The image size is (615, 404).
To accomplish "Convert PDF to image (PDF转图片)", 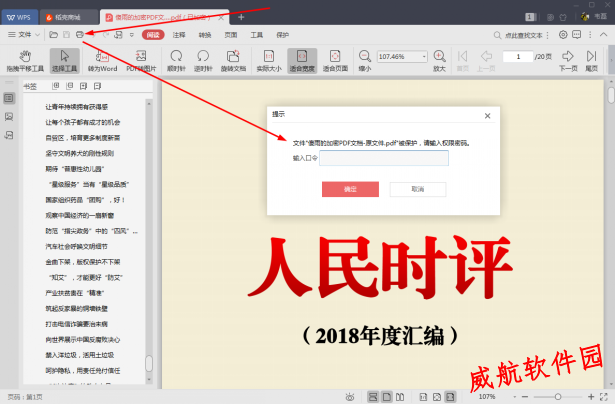I will (x=141, y=61).
